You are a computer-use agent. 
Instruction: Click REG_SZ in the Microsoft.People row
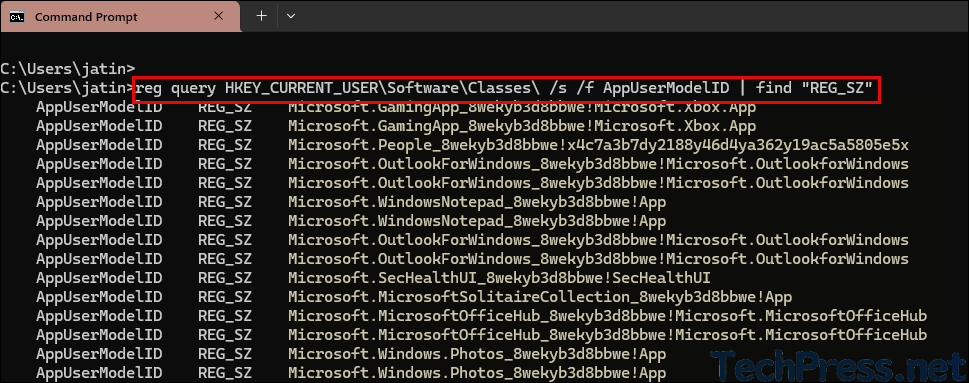(225, 145)
